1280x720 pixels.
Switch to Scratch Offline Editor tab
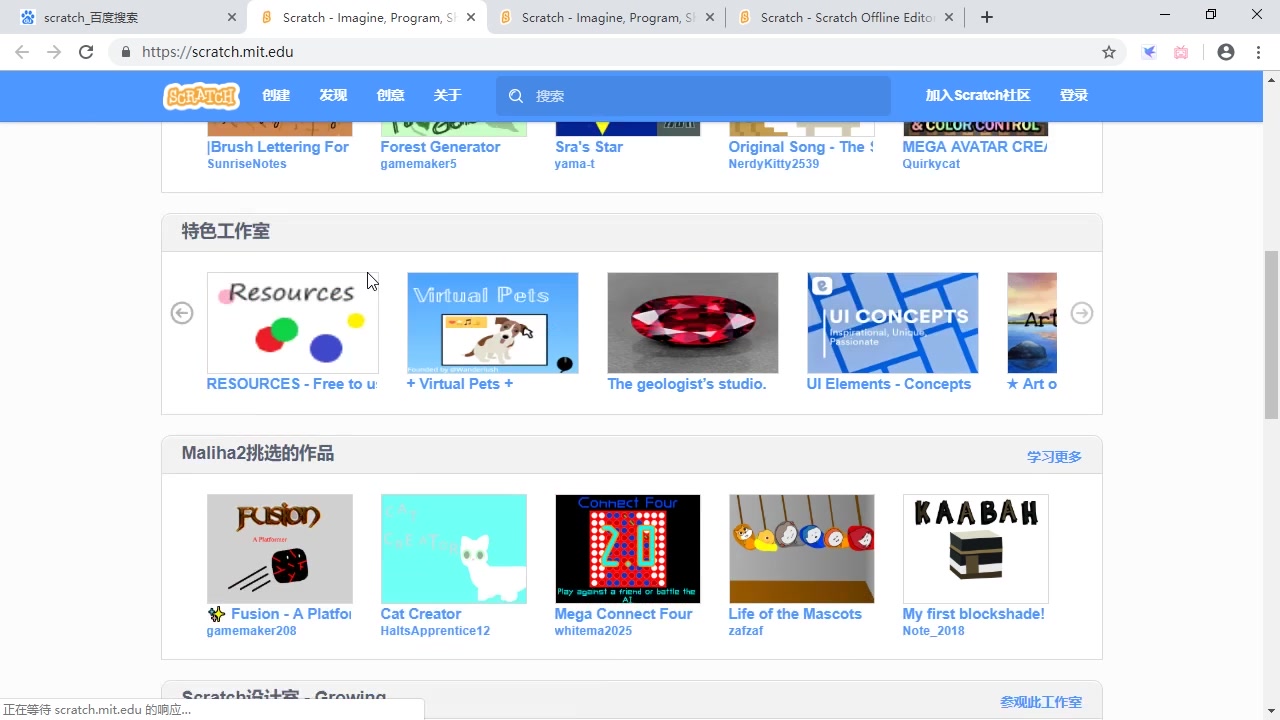[847, 18]
